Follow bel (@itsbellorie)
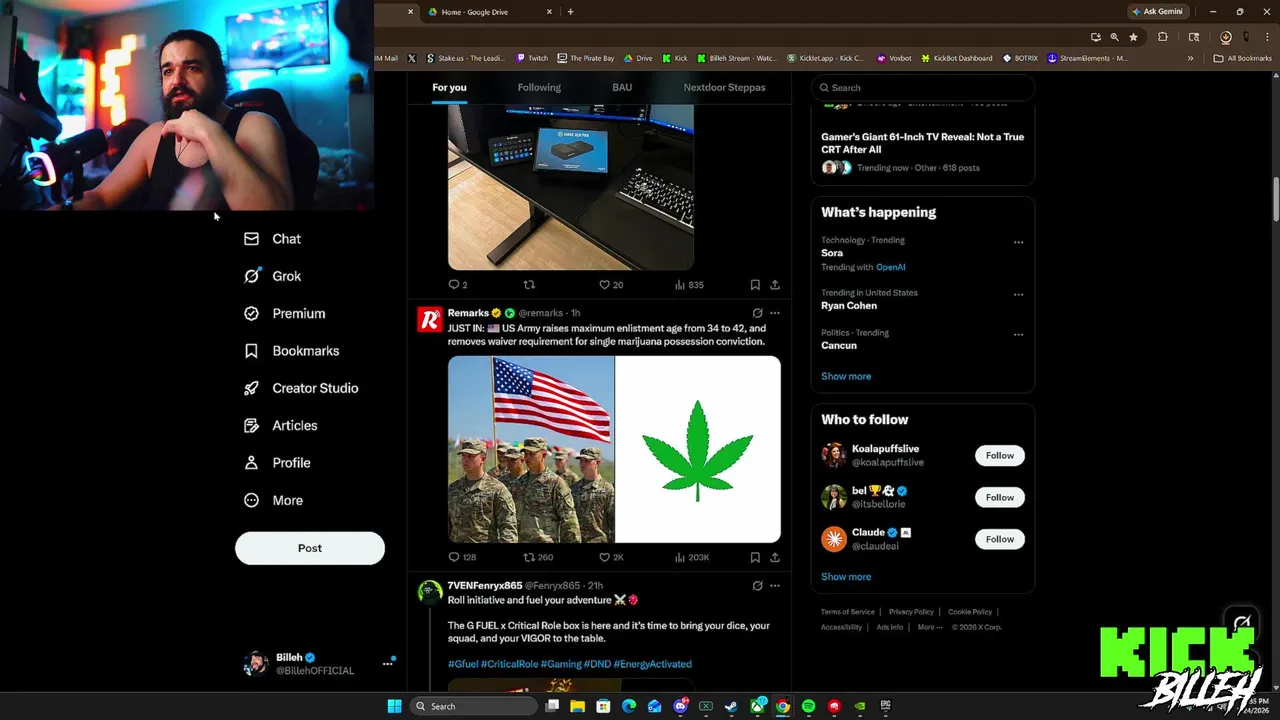 1000,497
